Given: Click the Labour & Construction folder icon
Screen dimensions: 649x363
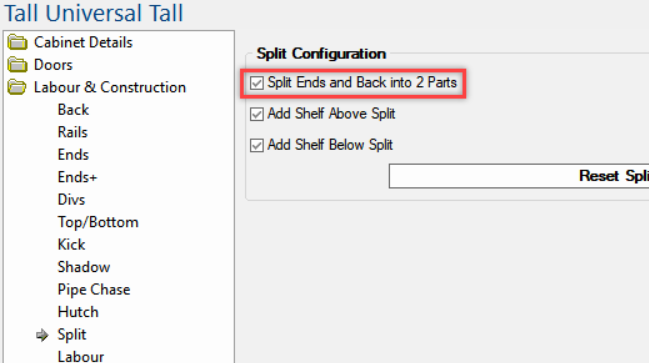Looking at the screenshot, I should pos(17,87).
